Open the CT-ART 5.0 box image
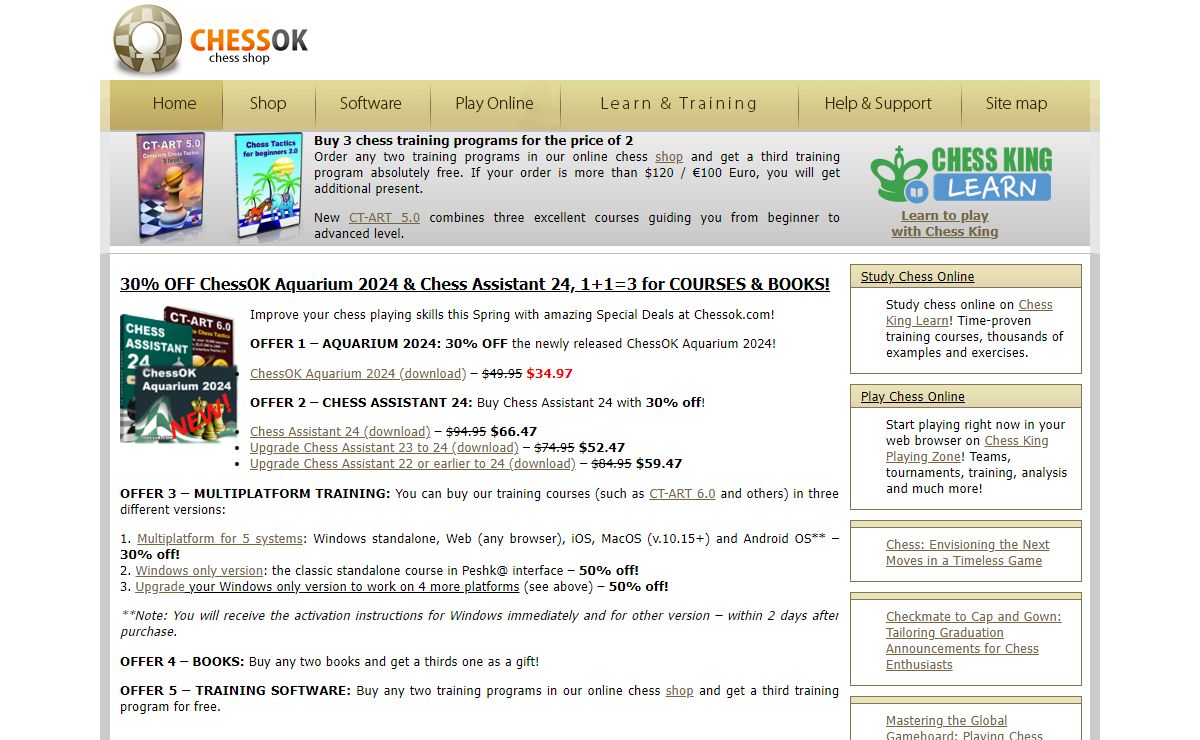 (x=171, y=187)
